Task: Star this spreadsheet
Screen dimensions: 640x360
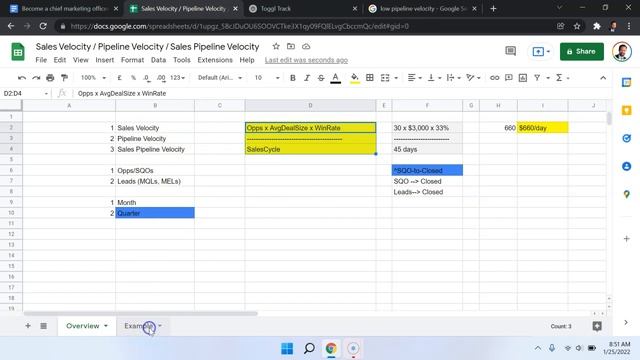Action: pos(276,47)
